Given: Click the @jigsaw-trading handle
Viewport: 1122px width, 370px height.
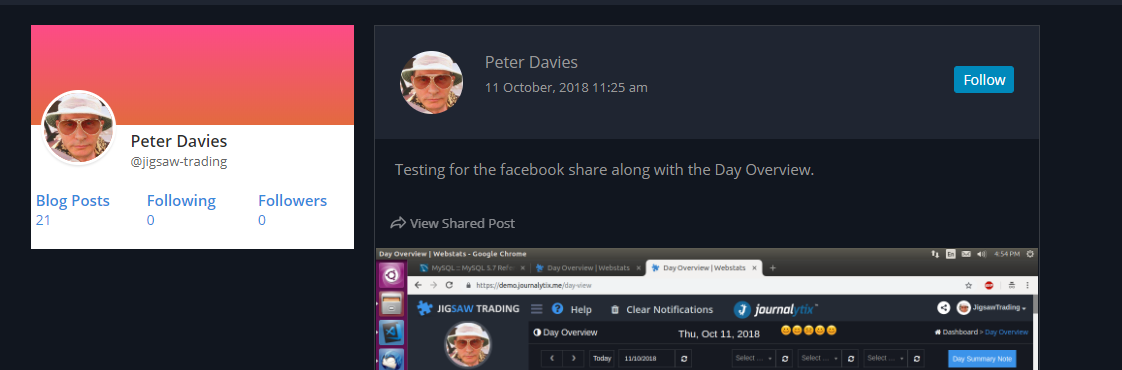Looking at the screenshot, I should (x=179, y=162).
